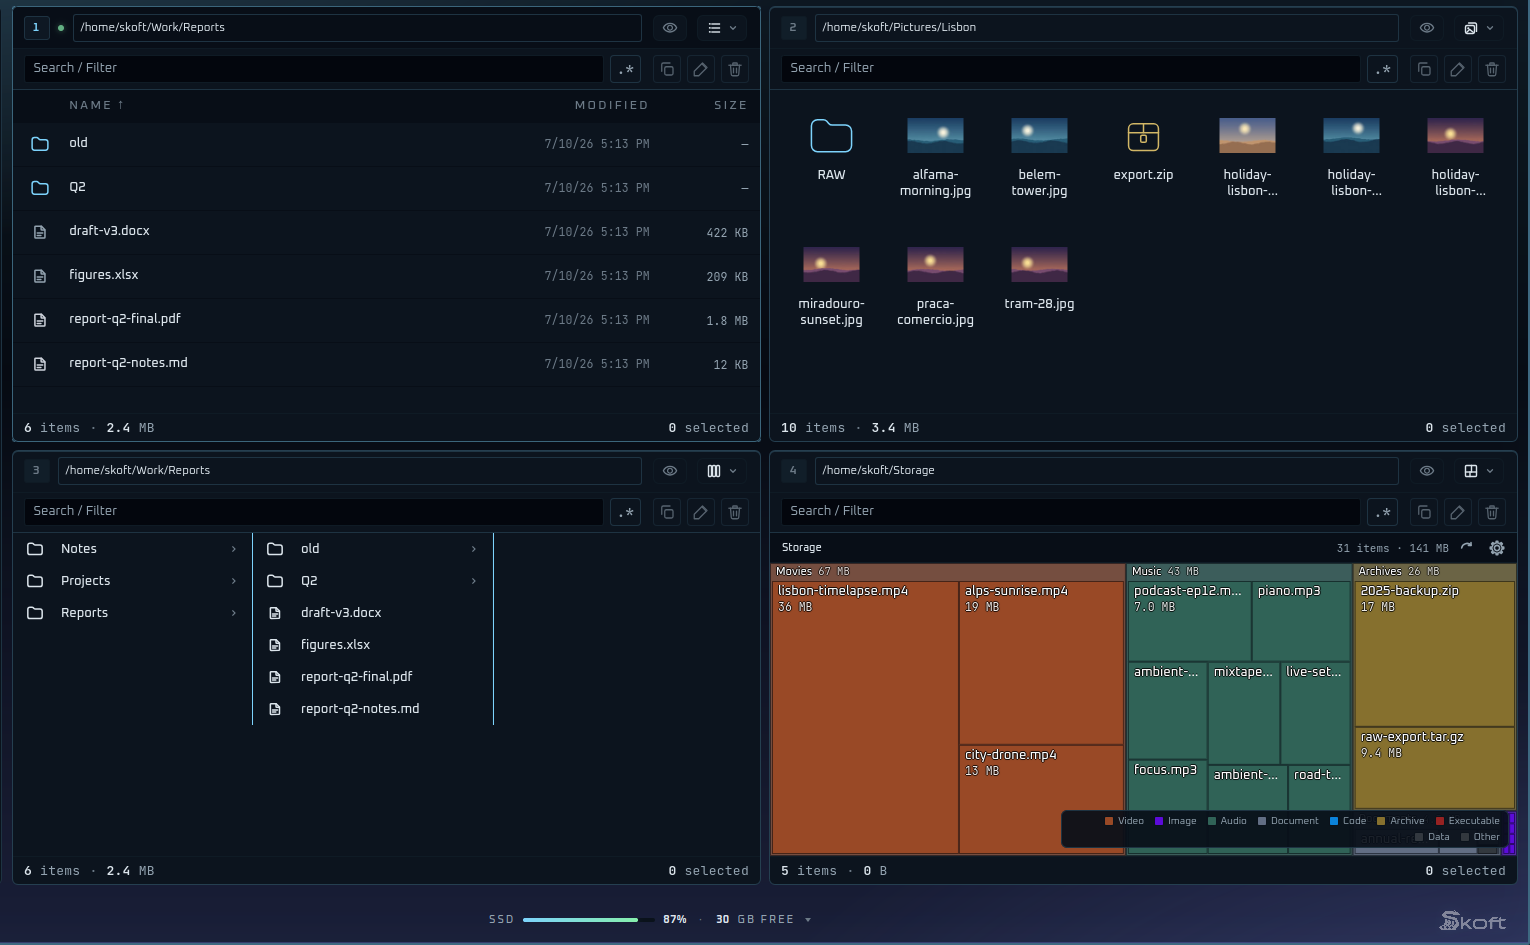Toggle regex filter mode in pane 1
Viewport: 1530px width, 945px height.
coord(626,69)
